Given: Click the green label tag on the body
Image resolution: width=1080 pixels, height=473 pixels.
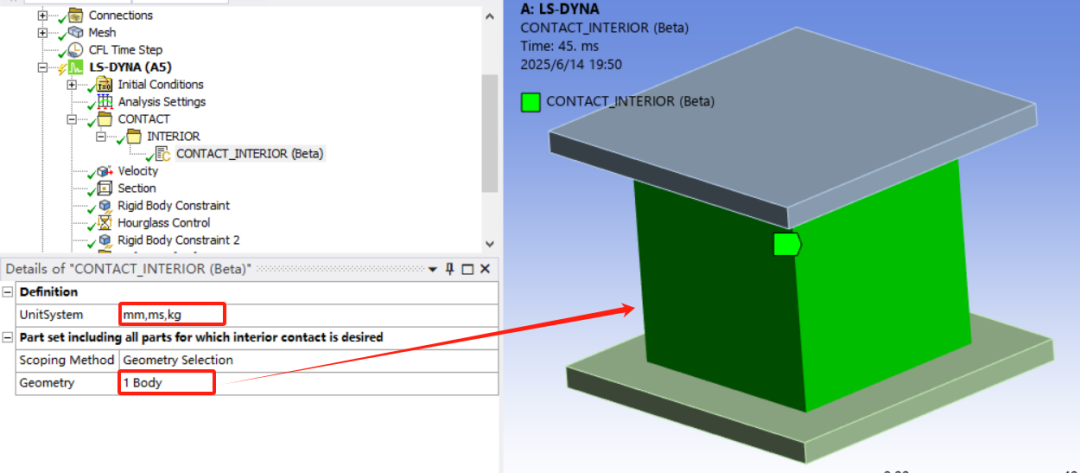Looking at the screenshot, I should [787, 244].
